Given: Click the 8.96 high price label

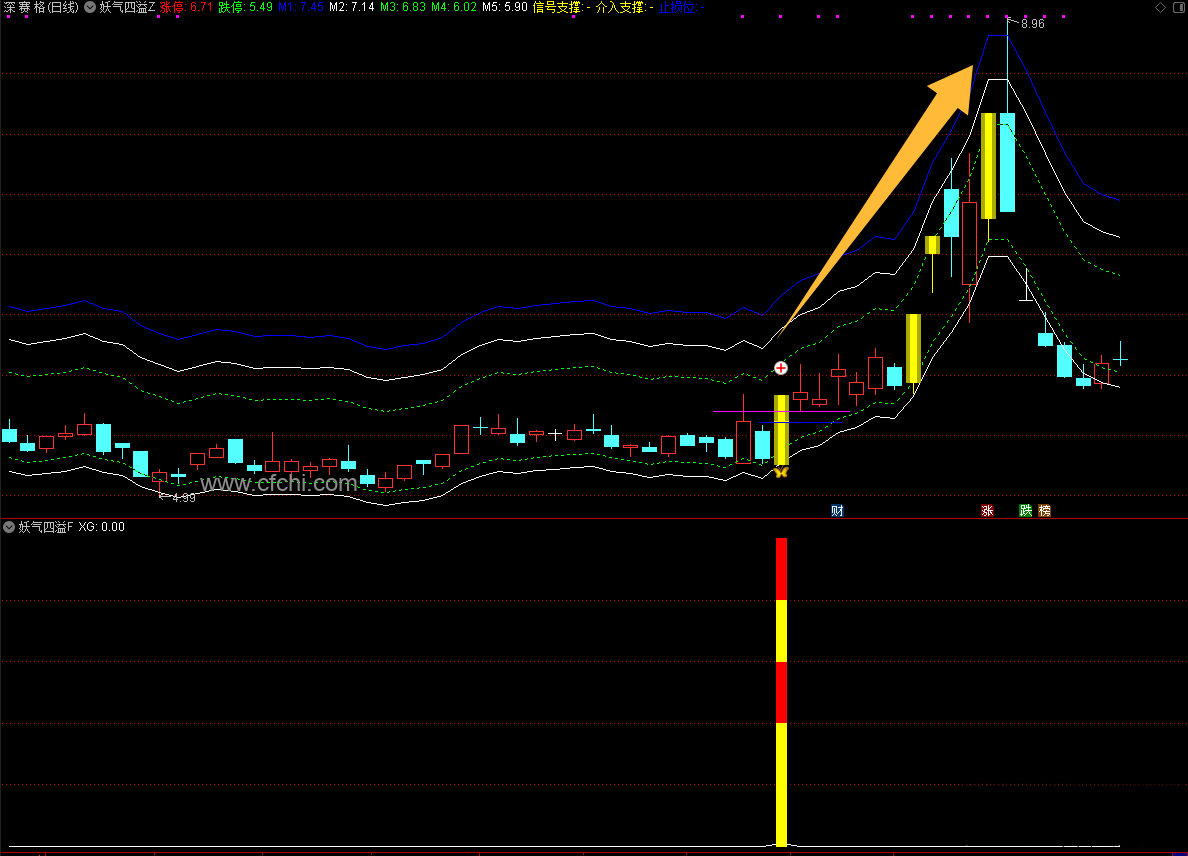Looking at the screenshot, I should (1033, 23).
